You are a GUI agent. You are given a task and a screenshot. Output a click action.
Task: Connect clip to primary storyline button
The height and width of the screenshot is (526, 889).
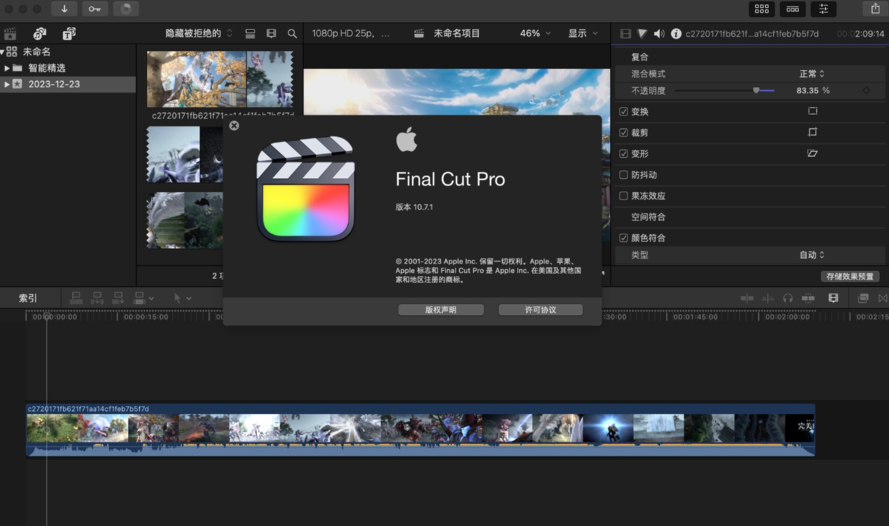coord(76,298)
